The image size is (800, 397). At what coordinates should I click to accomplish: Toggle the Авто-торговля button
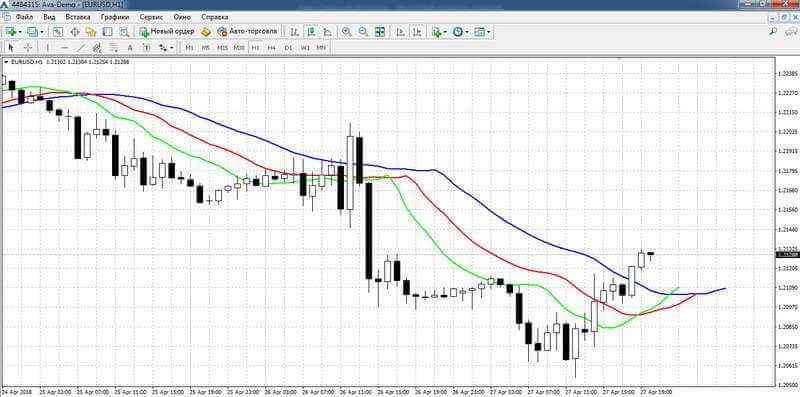(247, 32)
